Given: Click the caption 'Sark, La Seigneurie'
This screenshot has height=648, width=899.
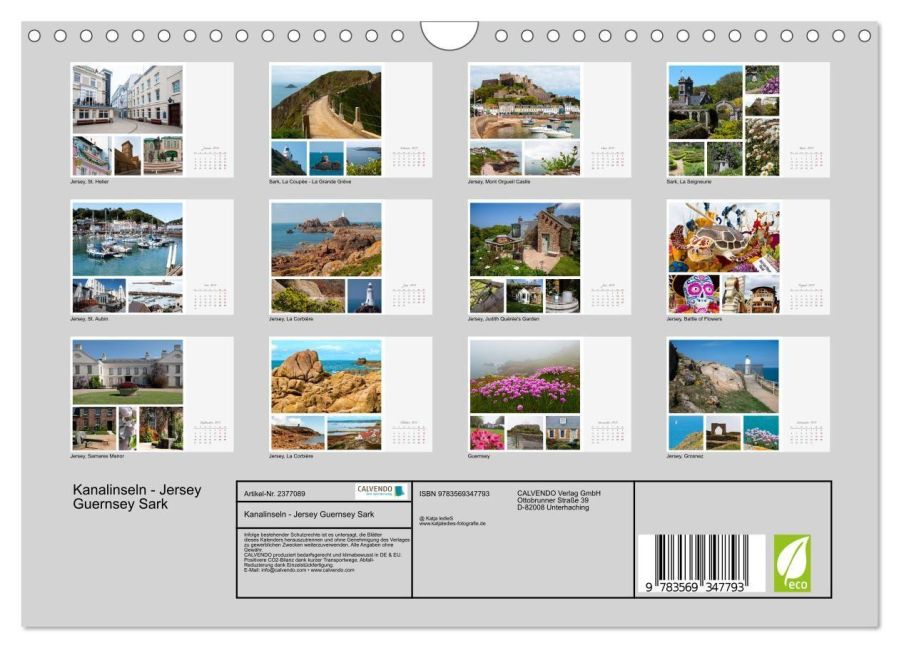Looking at the screenshot, I should pyautogui.click(x=689, y=182).
